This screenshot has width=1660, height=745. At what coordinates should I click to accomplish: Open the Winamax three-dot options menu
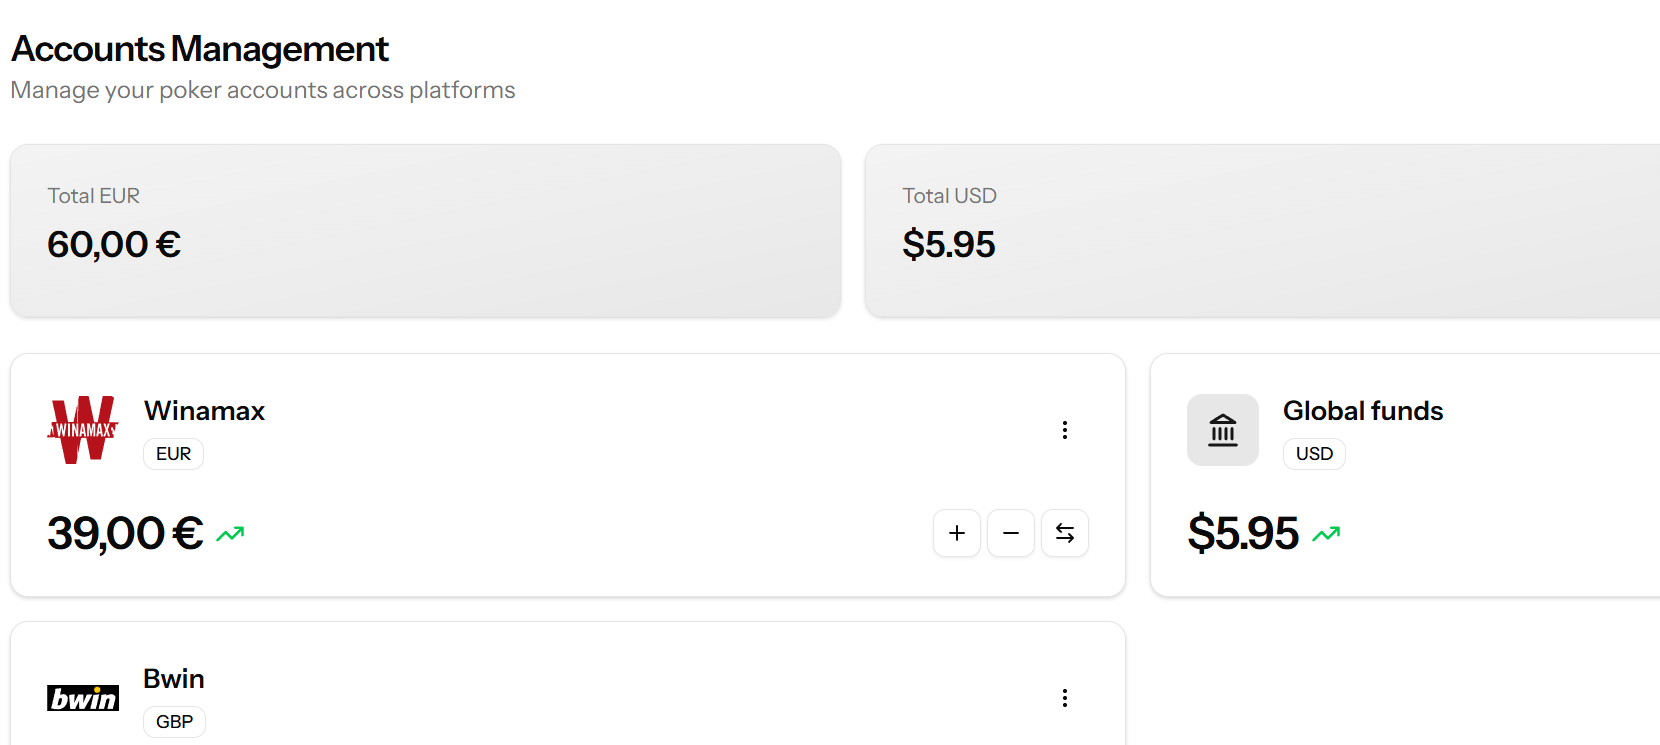[1065, 430]
